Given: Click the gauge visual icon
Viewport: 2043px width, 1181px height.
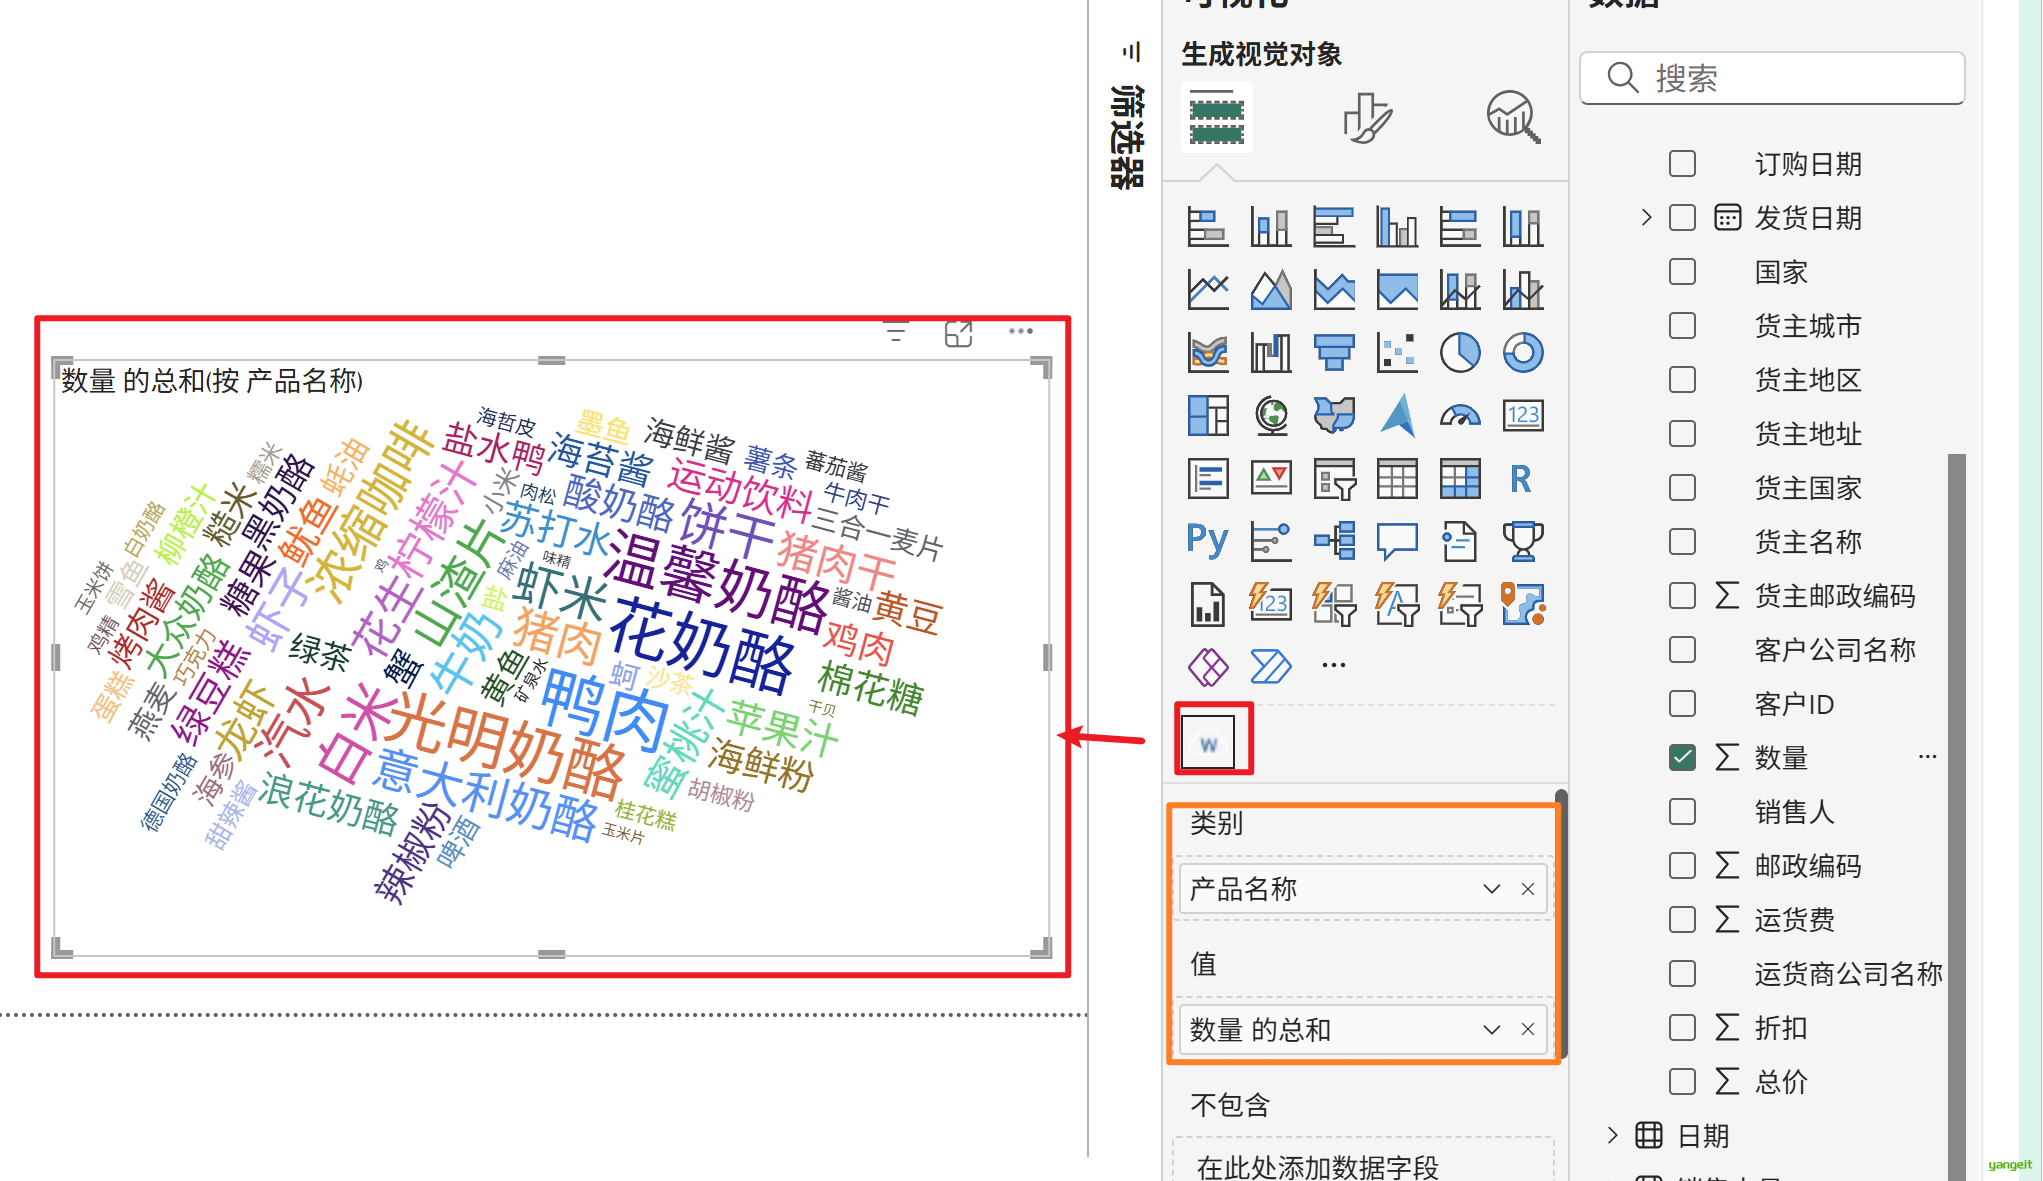Looking at the screenshot, I should click(x=1459, y=416).
